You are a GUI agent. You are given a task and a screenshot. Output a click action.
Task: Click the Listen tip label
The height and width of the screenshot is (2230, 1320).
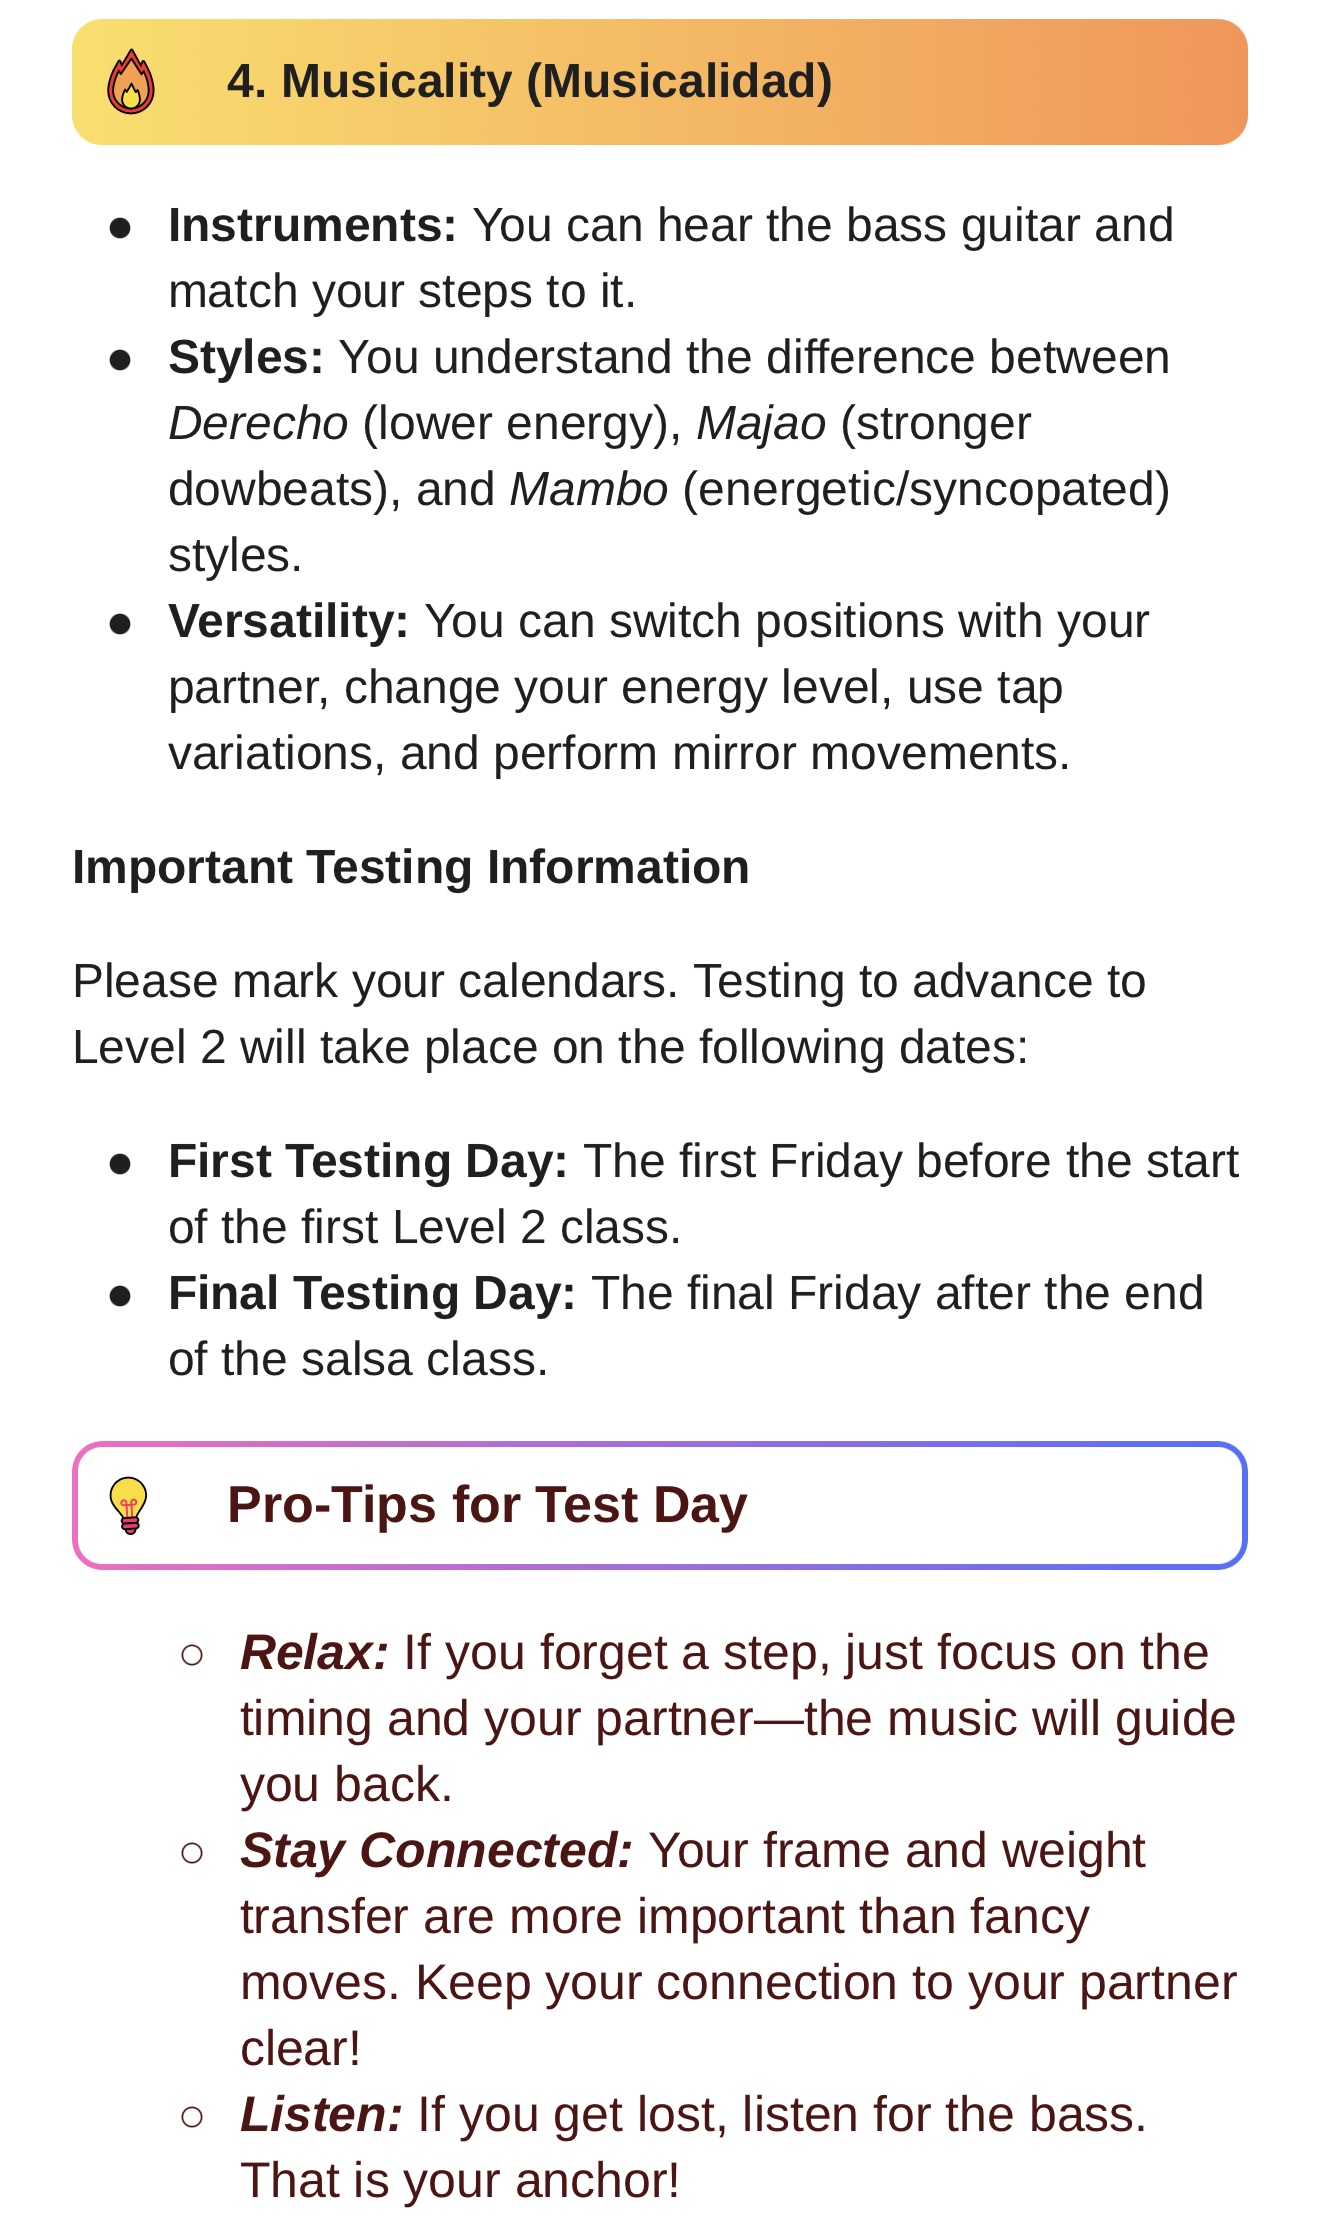pyautogui.click(x=321, y=2115)
